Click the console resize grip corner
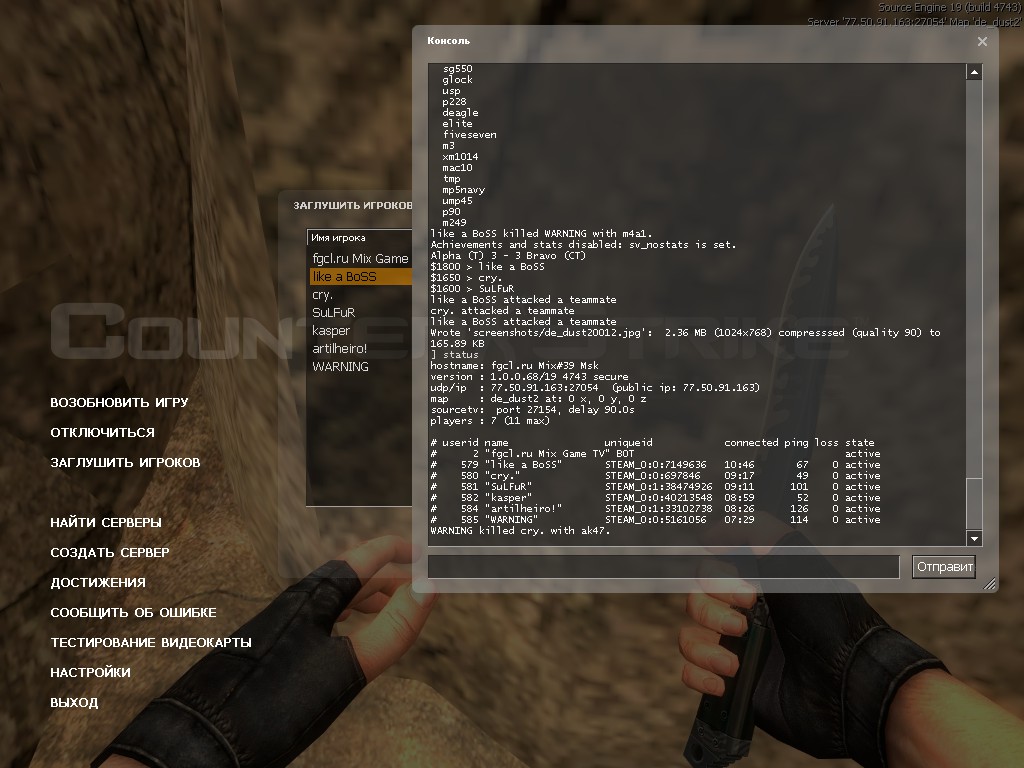The image size is (1024, 768). click(989, 584)
